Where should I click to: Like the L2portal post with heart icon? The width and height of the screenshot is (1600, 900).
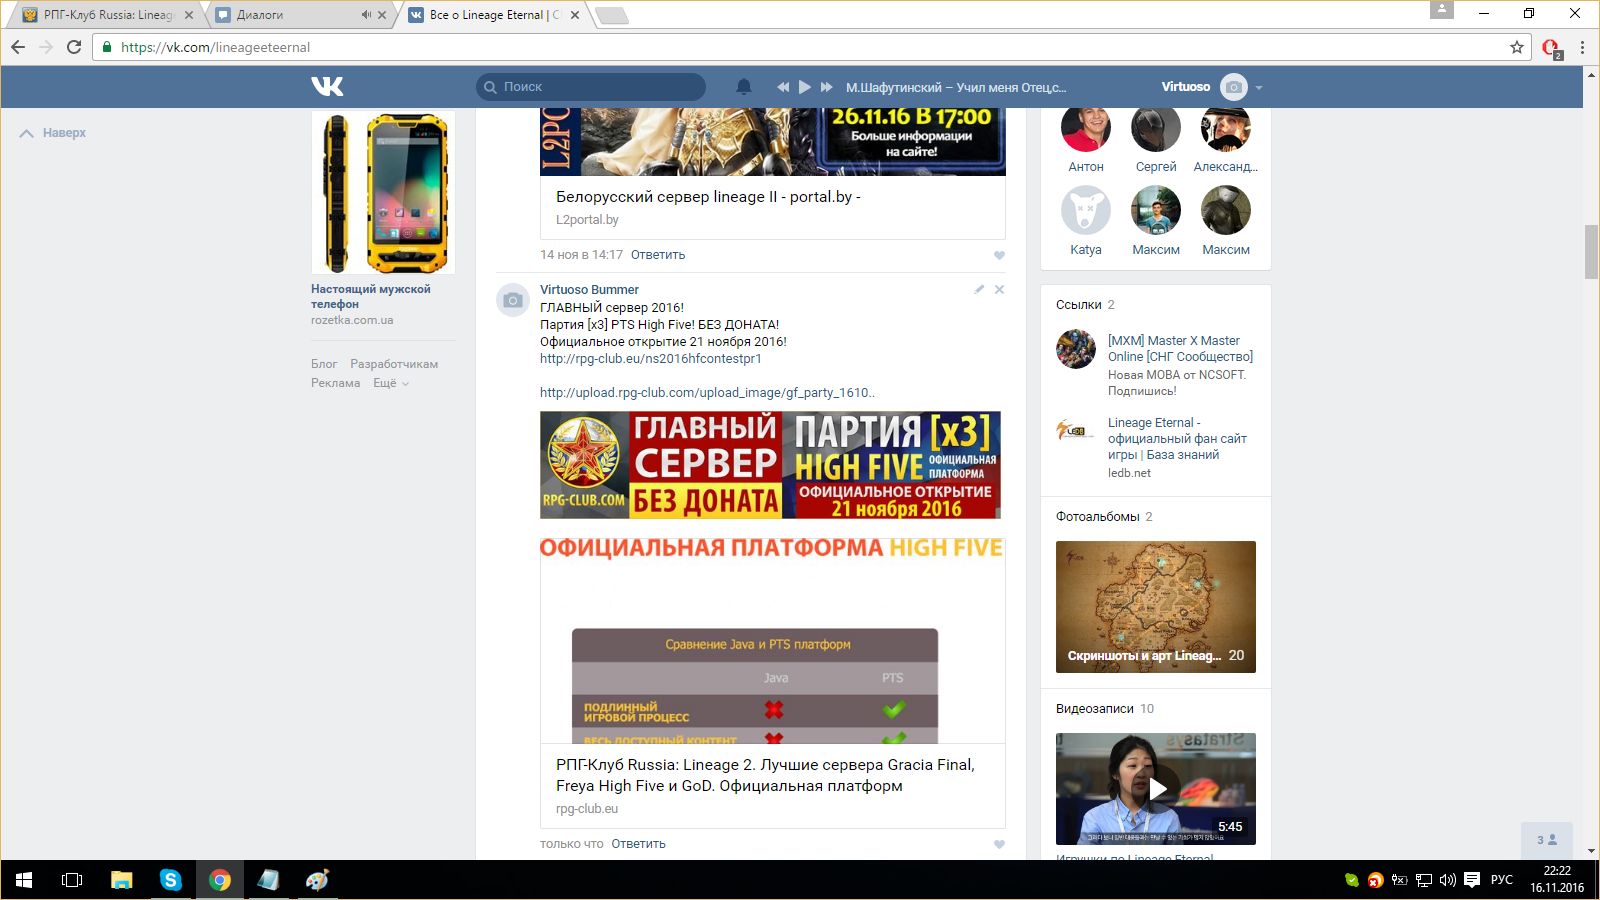(999, 255)
